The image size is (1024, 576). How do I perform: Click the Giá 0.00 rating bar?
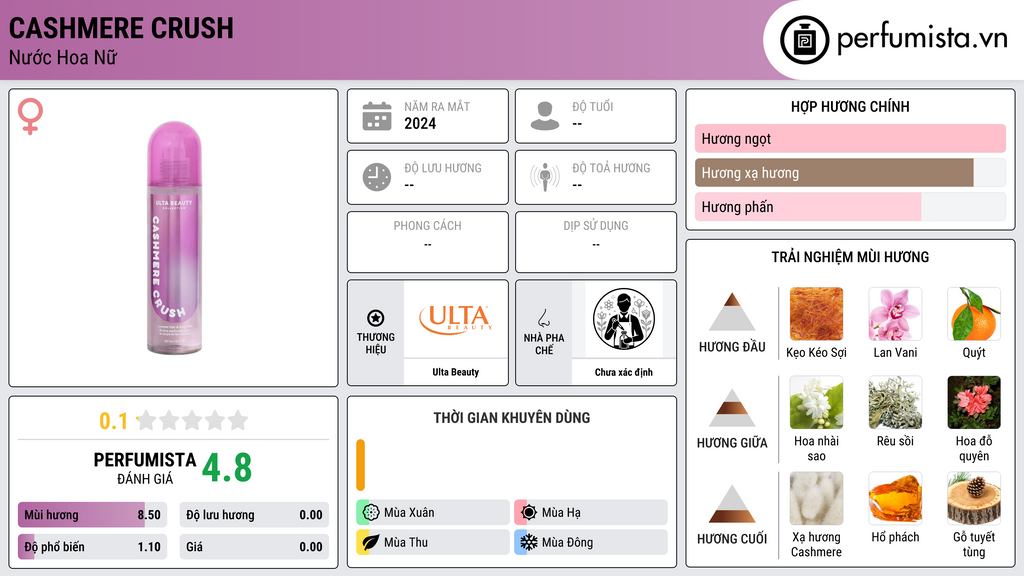[x=254, y=547]
